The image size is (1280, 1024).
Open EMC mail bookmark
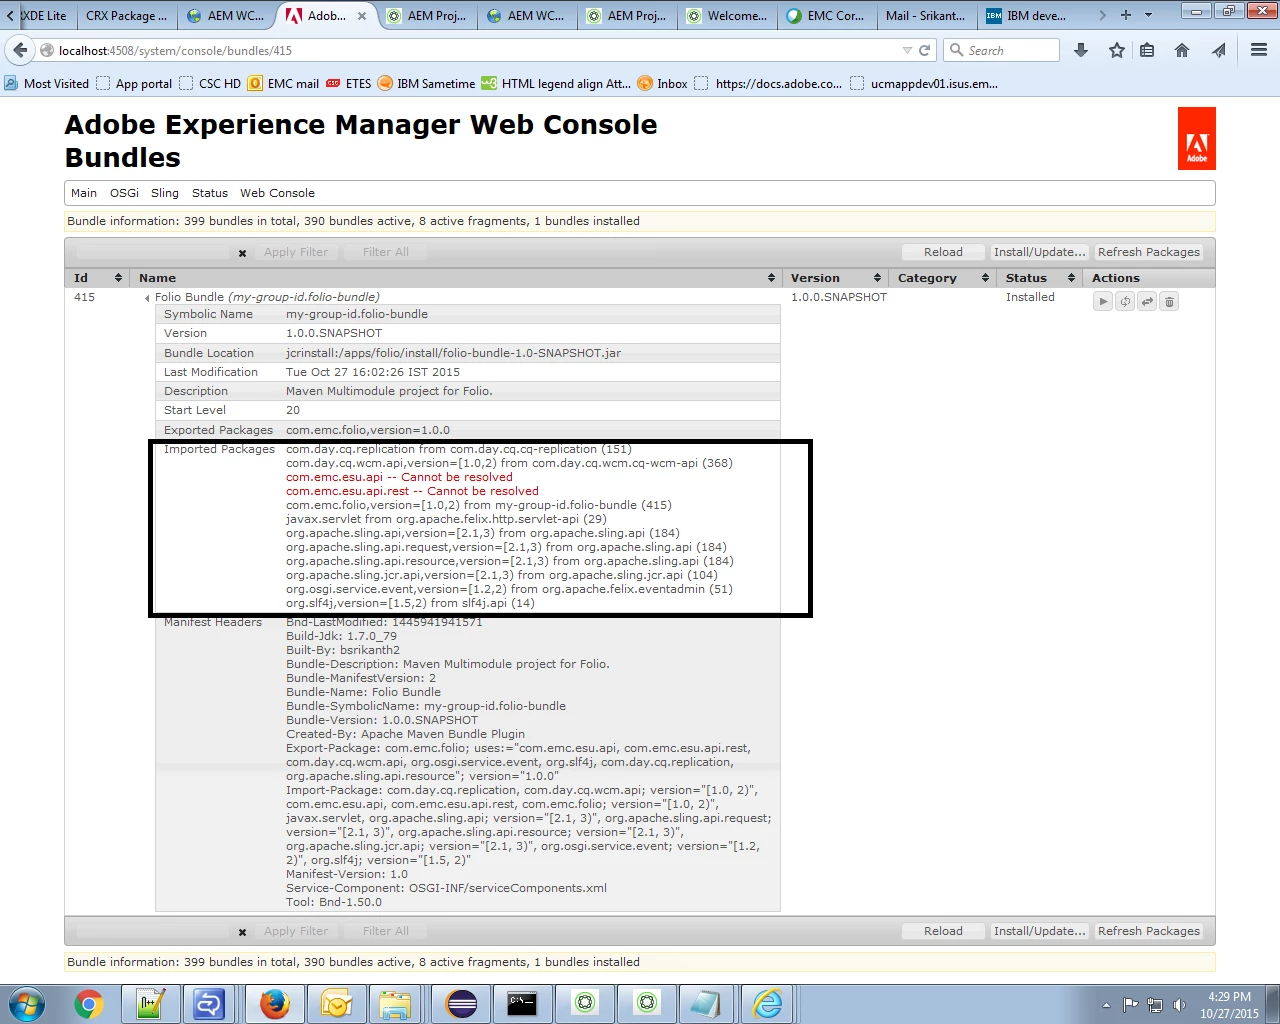(284, 84)
